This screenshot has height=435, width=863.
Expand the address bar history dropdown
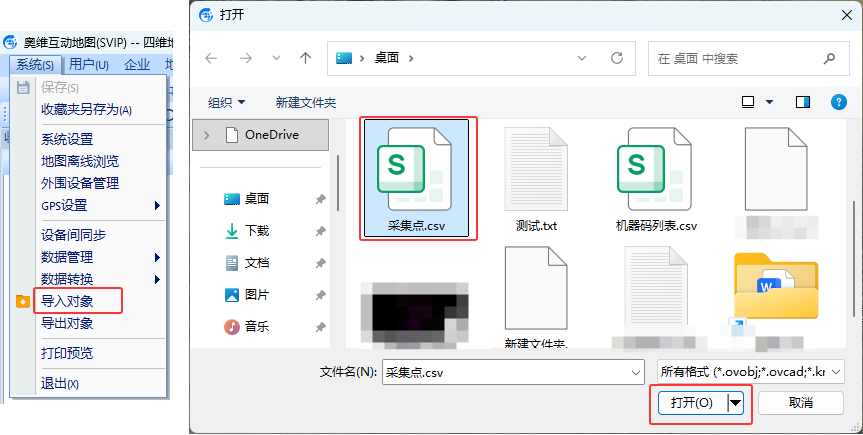point(582,58)
